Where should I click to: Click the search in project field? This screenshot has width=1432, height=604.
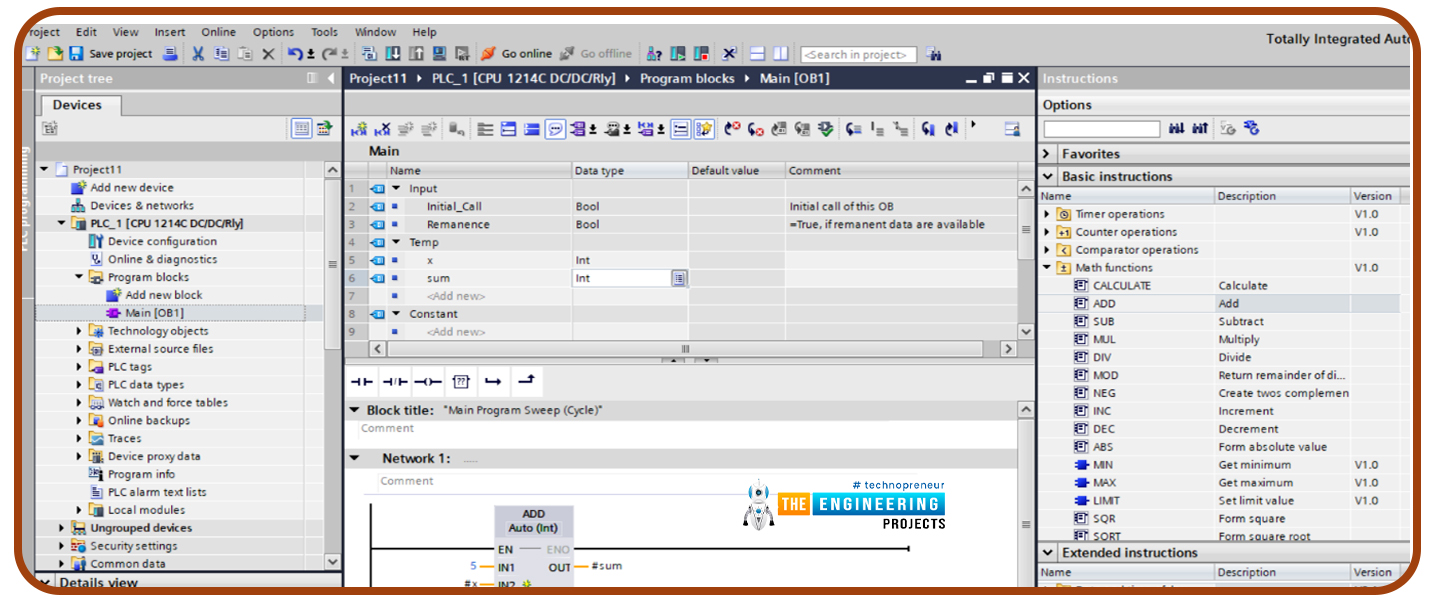coord(858,55)
